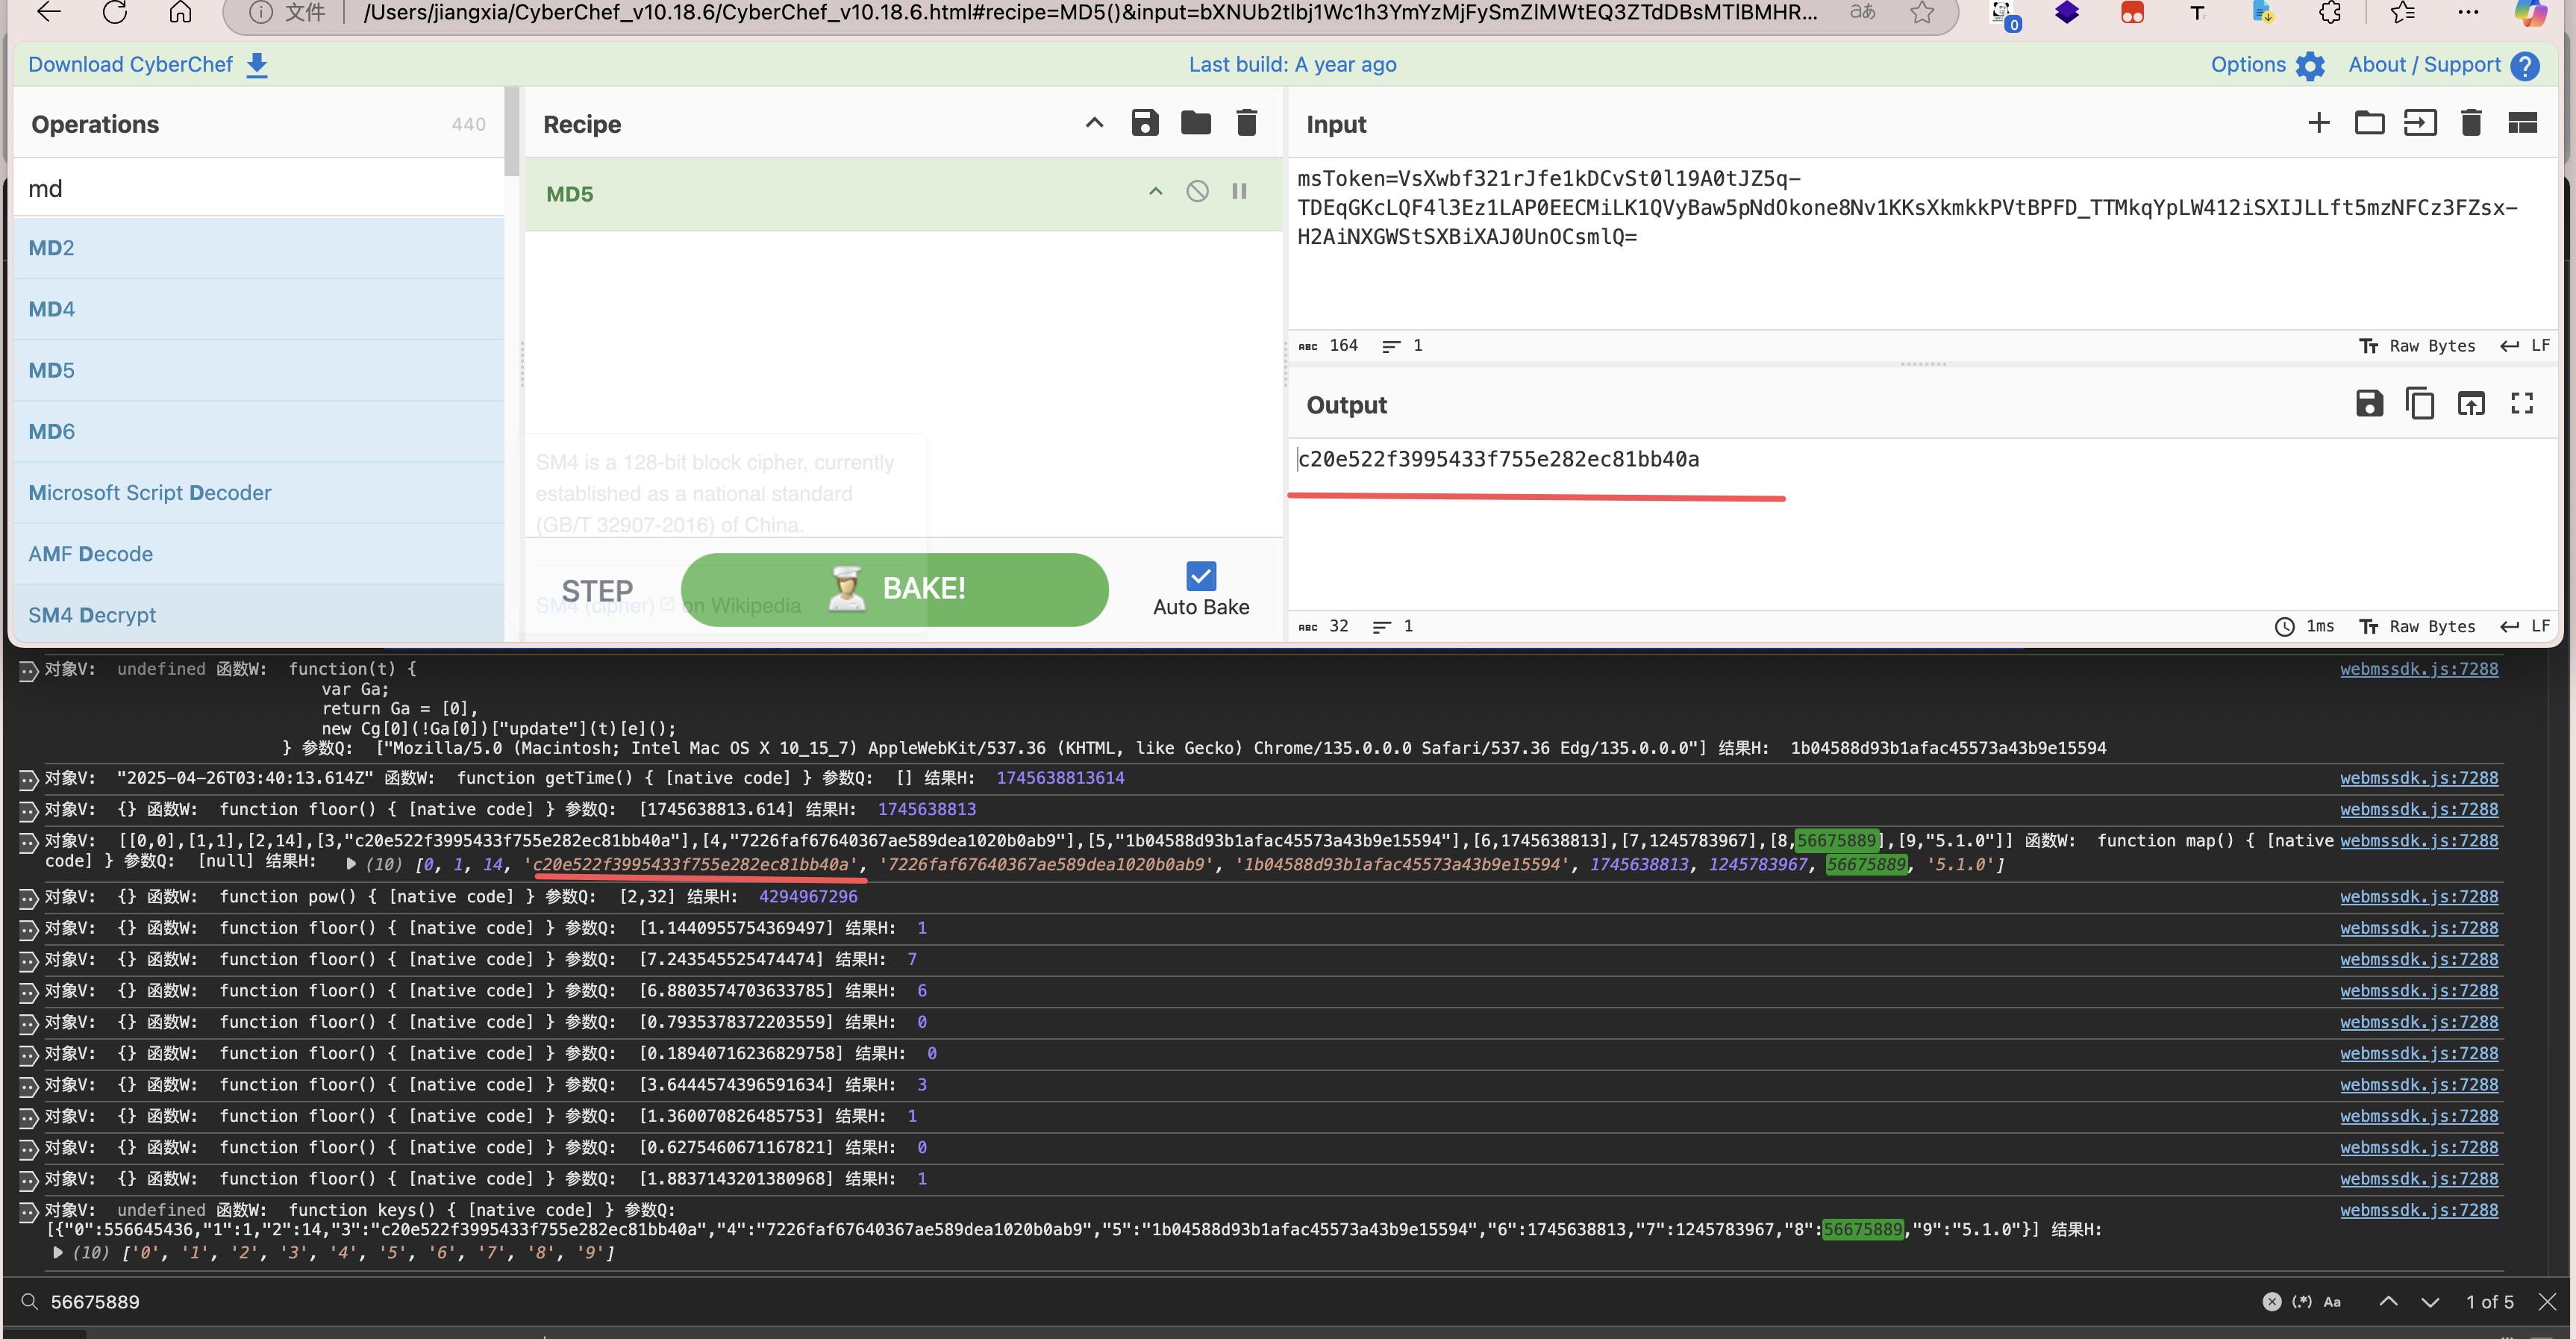
Task: Expand the (10) keys result array
Action: (x=58, y=1252)
